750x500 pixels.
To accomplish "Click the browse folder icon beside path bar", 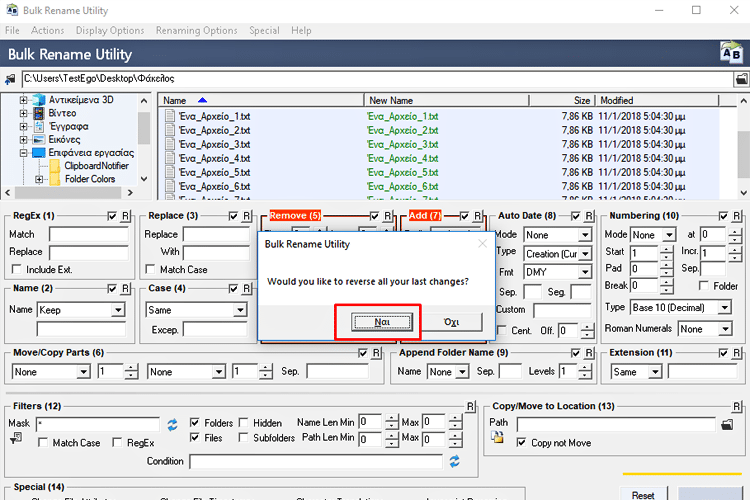I will coord(741,79).
